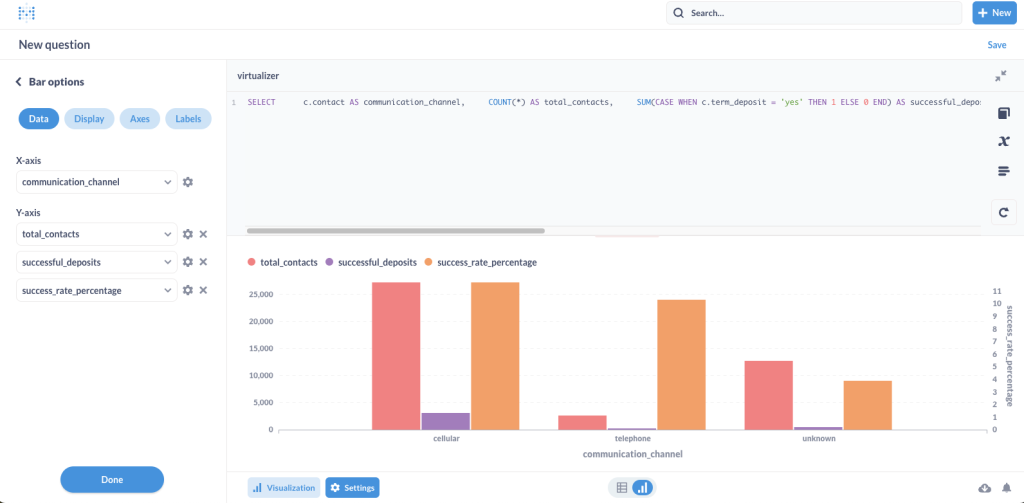Viewport: 1024px width, 503px height.
Task: Toggle total_contacts series in chart legend
Action: [283, 262]
